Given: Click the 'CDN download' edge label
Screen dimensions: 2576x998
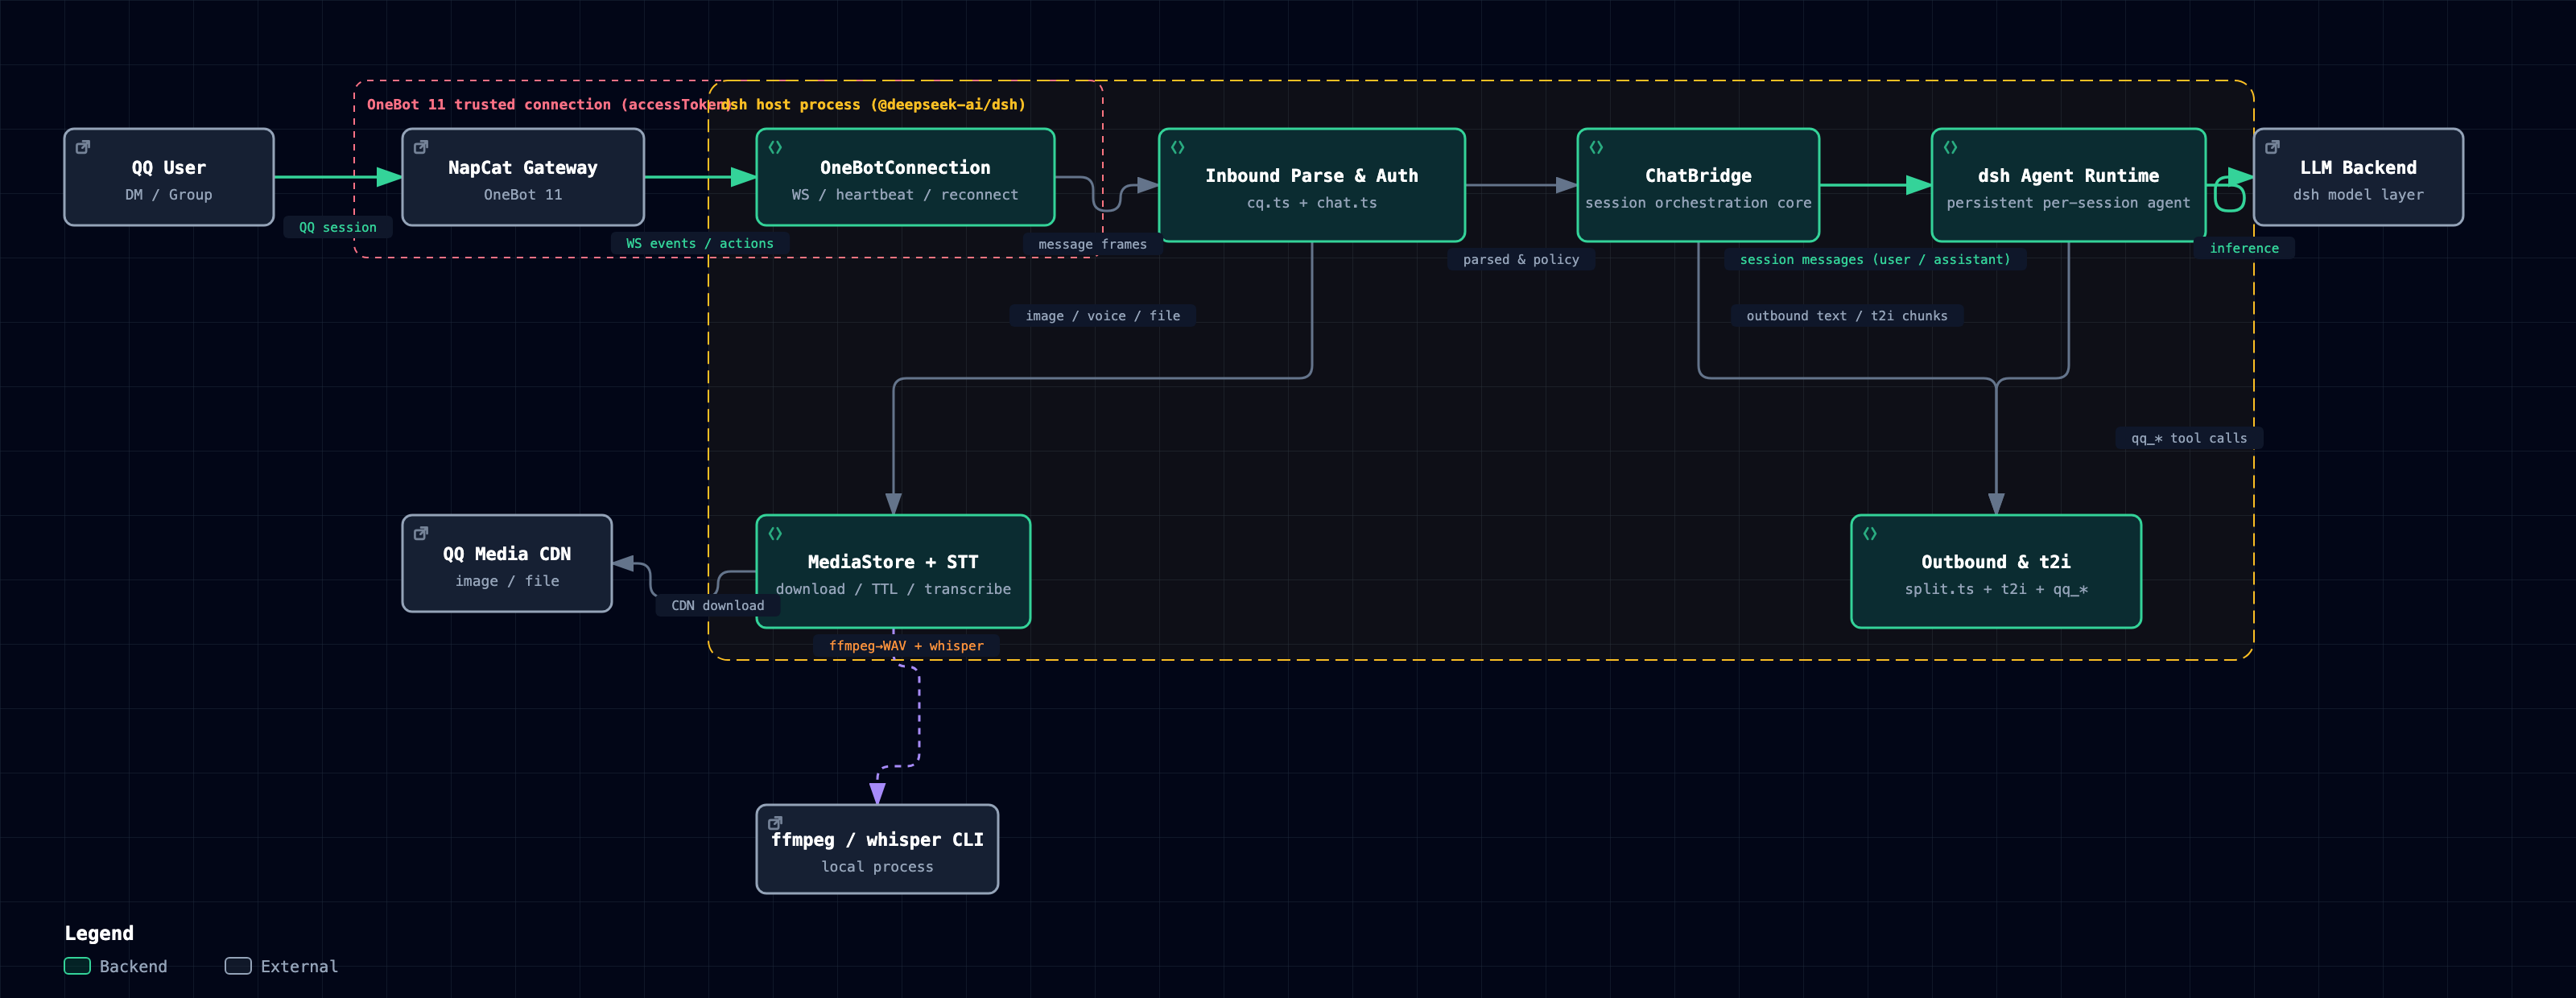Looking at the screenshot, I should point(718,606).
